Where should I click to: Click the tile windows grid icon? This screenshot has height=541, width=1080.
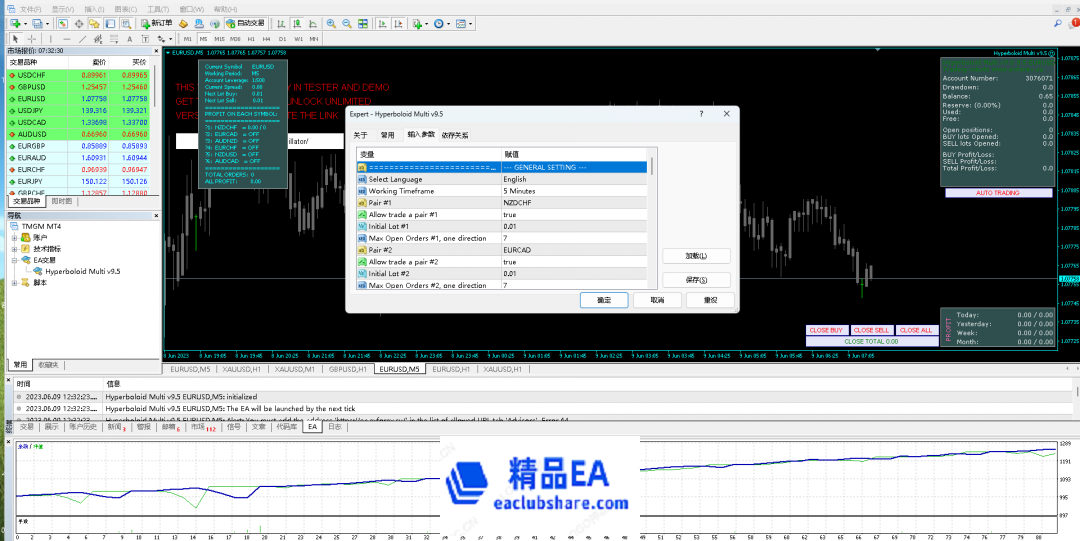coord(361,23)
